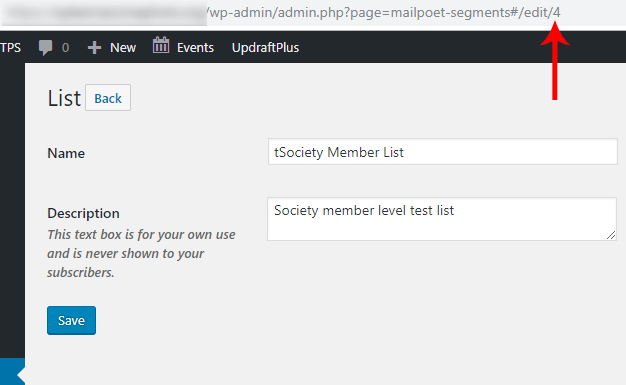This screenshot has height=385, width=626.
Task: Open the UpdraftPlus admin bar menu
Action: click(265, 48)
